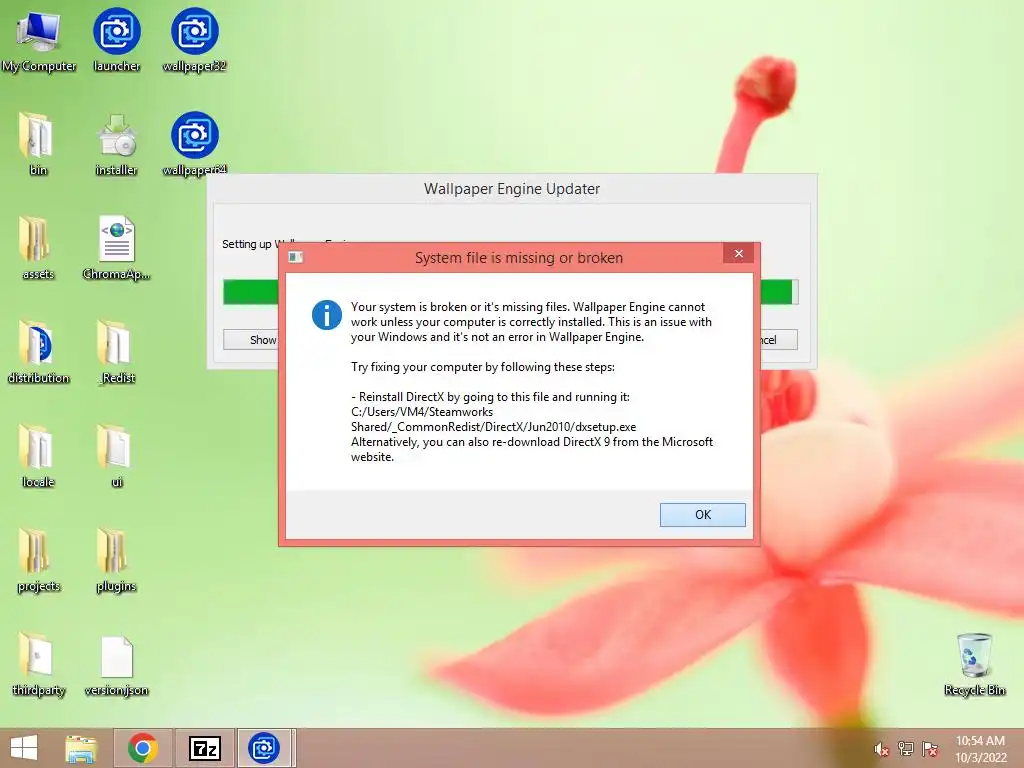1024x768 pixels.
Task: Select the distribution folder icon
Action: (x=38, y=351)
